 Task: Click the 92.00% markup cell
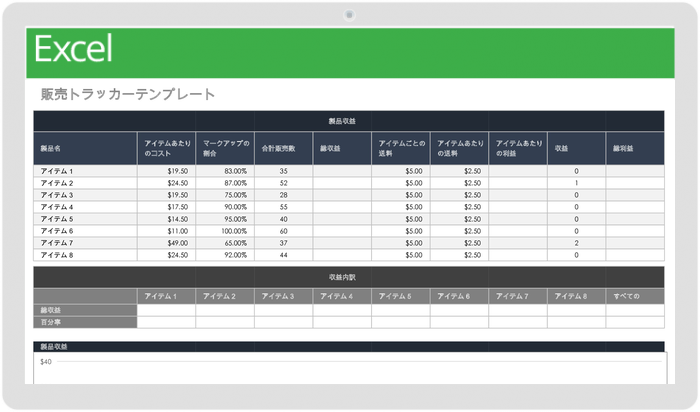pos(225,255)
